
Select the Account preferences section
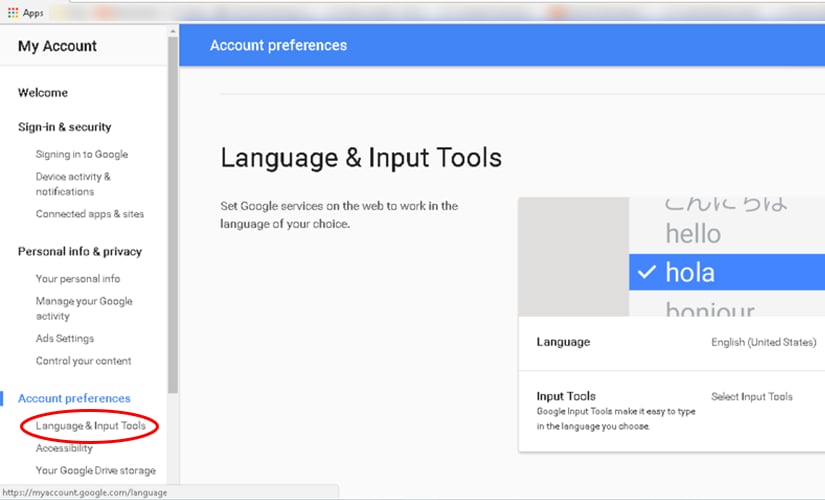(x=74, y=398)
